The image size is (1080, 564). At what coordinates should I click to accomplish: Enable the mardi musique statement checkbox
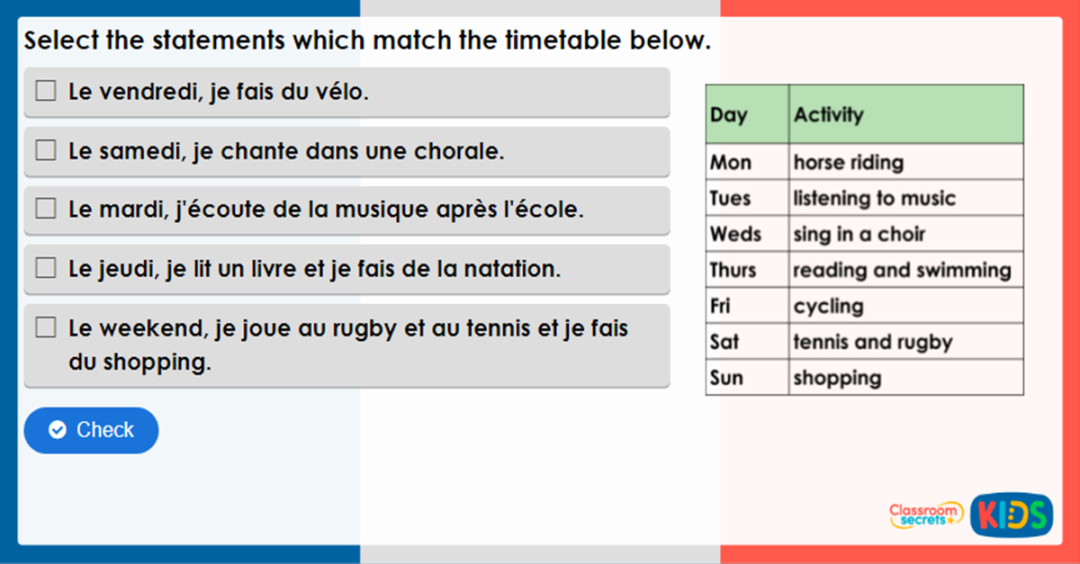tap(46, 210)
